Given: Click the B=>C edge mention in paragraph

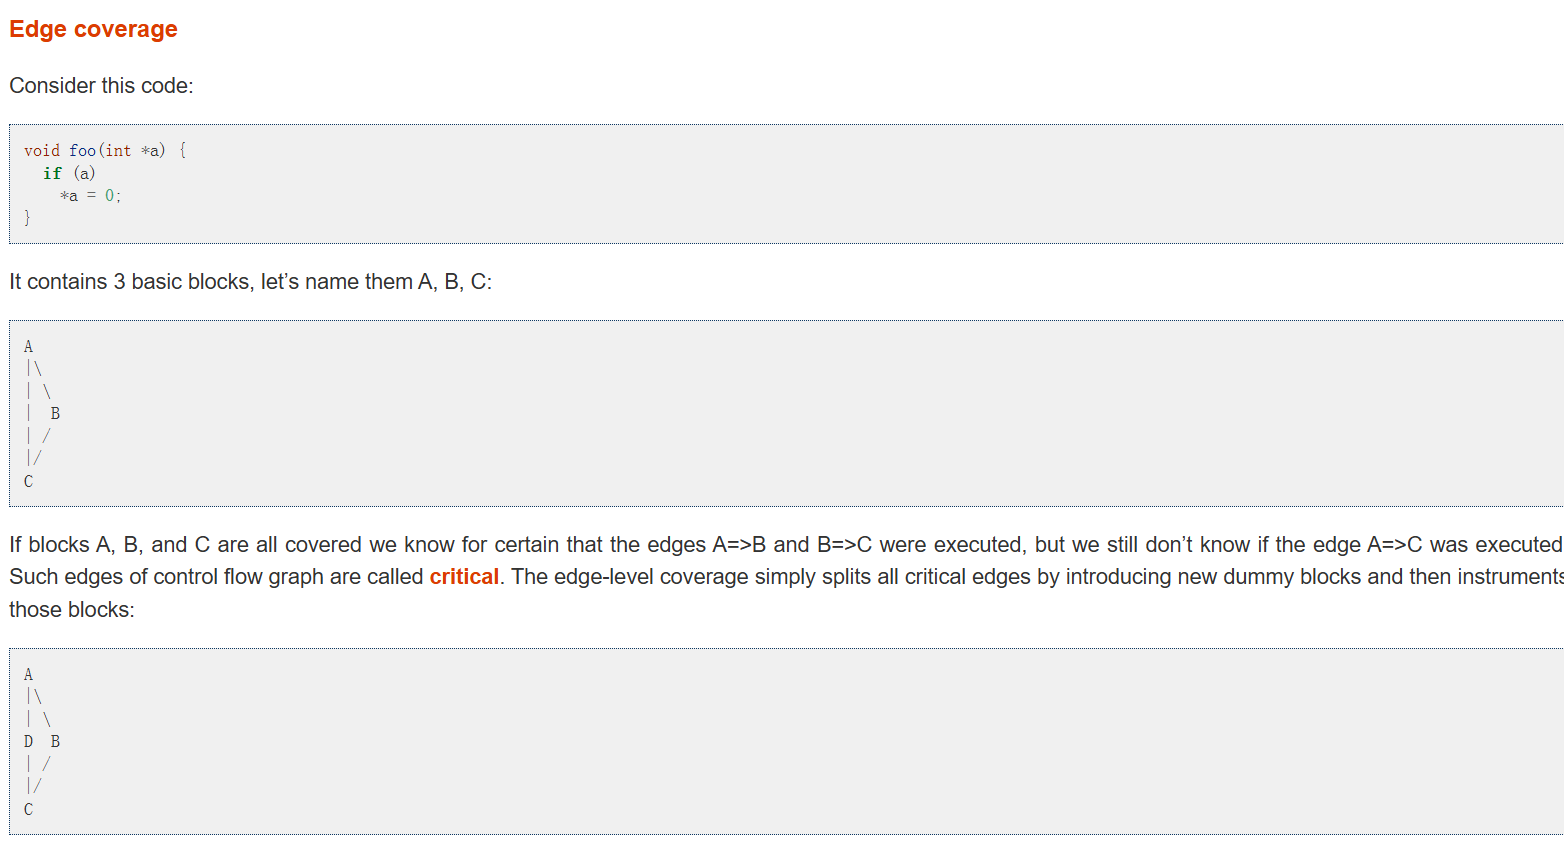Looking at the screenshot, I should [x=844, y=545].
